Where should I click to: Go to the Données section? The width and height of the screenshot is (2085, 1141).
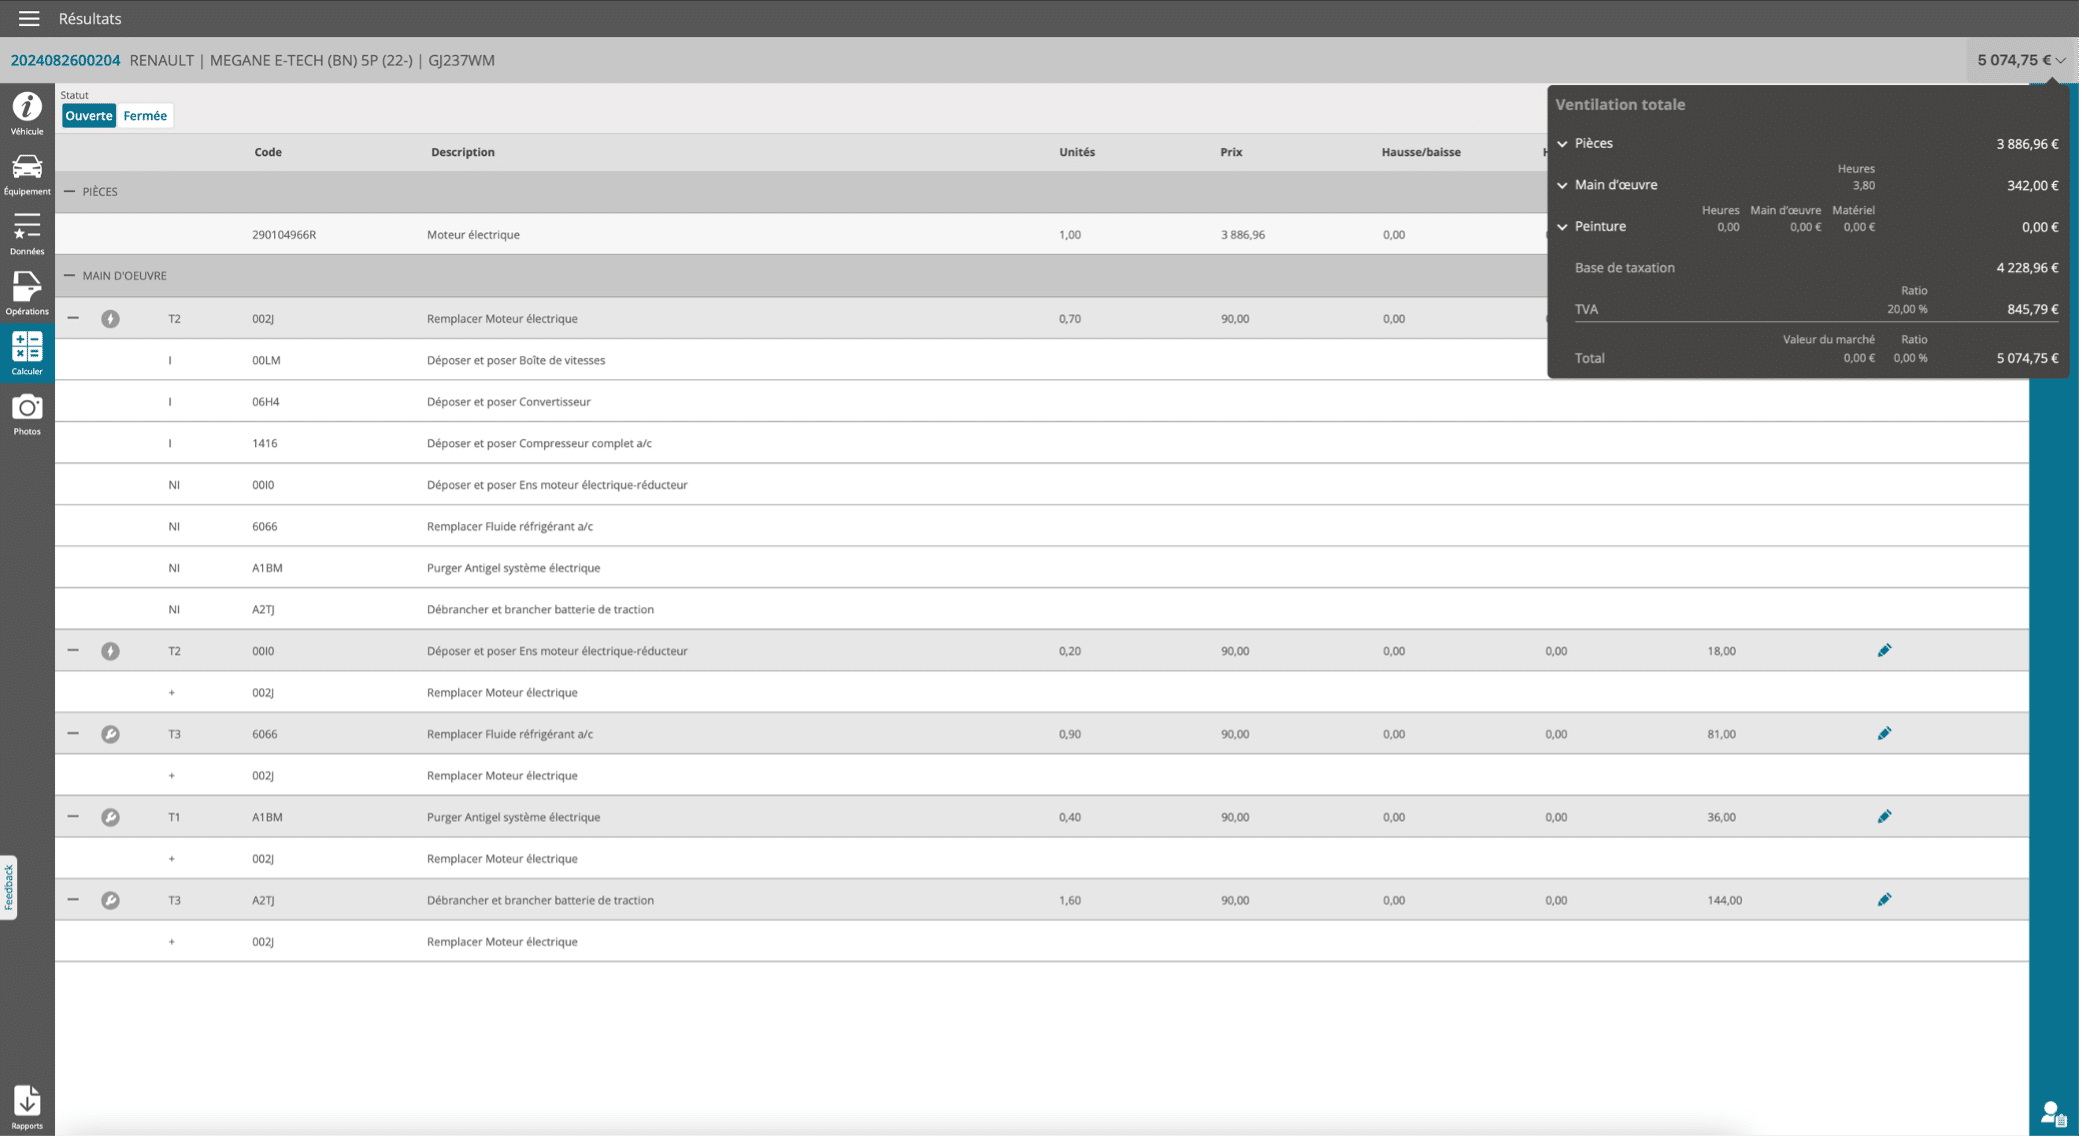[x=27, y=233]
